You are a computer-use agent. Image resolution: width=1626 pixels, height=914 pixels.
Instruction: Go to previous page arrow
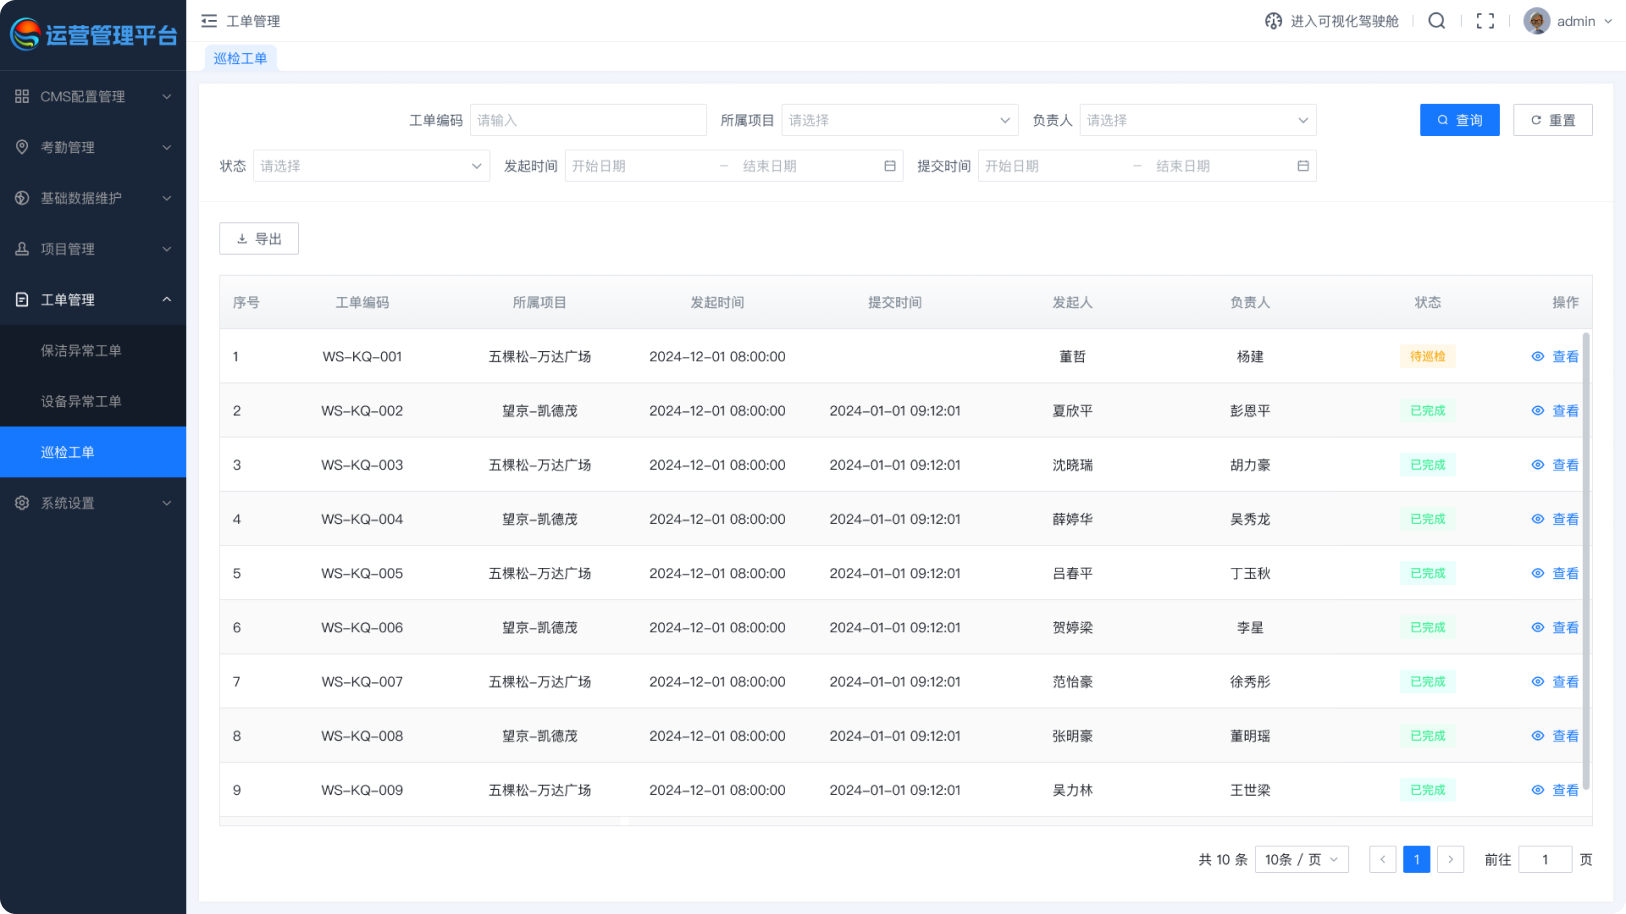tap(1383, 860)
